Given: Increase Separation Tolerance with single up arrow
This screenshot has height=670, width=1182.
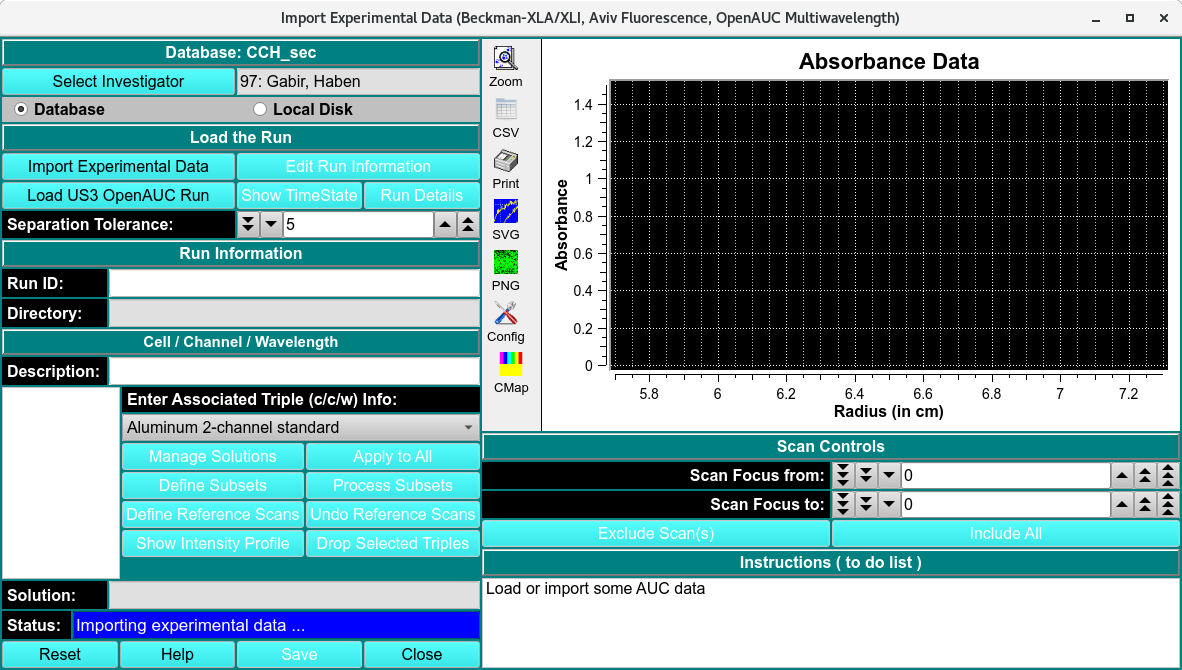Looking at the screenshot, I should 445,225.
